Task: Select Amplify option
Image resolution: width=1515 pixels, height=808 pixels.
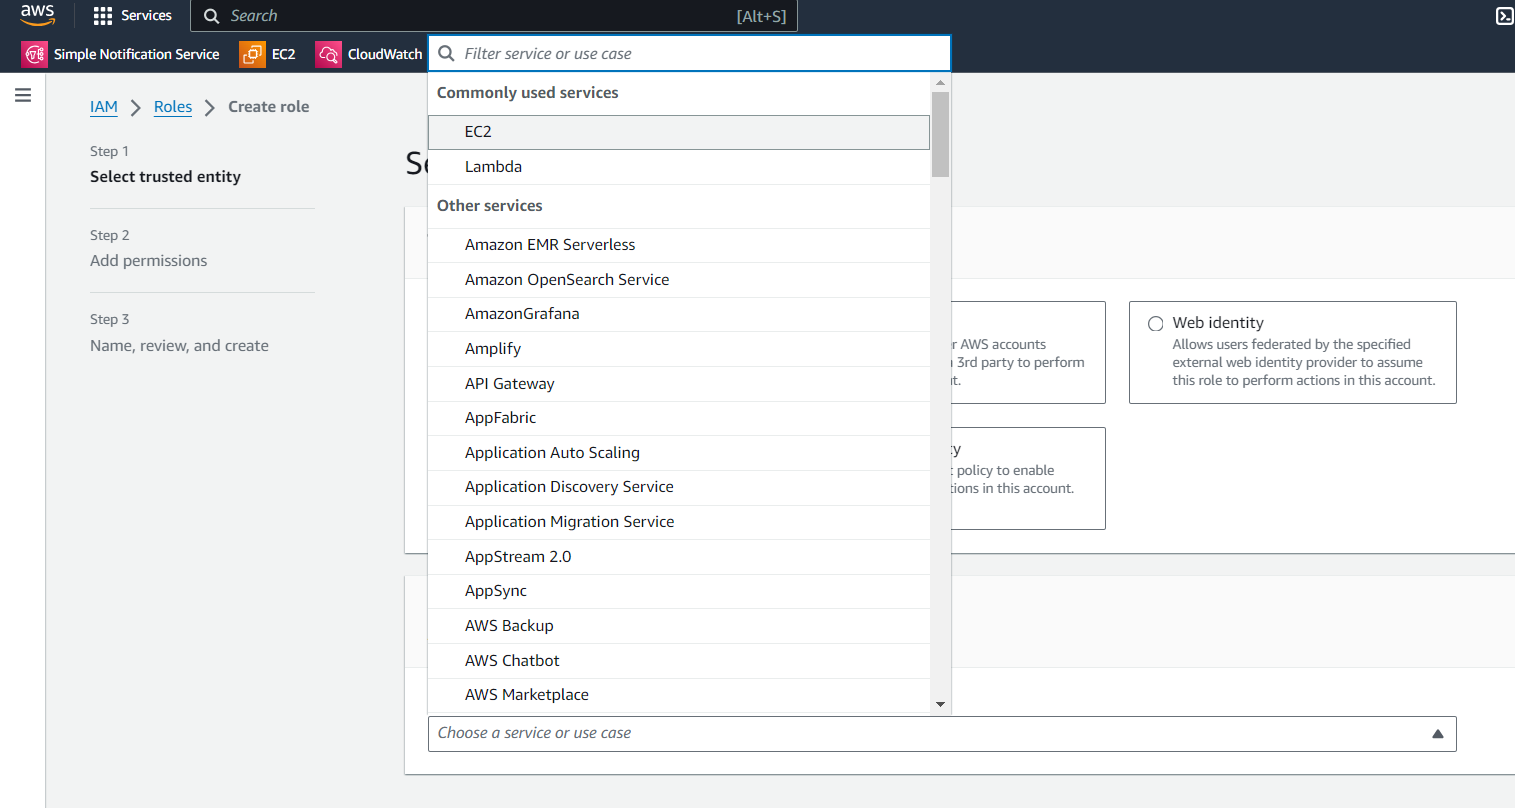Action: coord(679,349)
